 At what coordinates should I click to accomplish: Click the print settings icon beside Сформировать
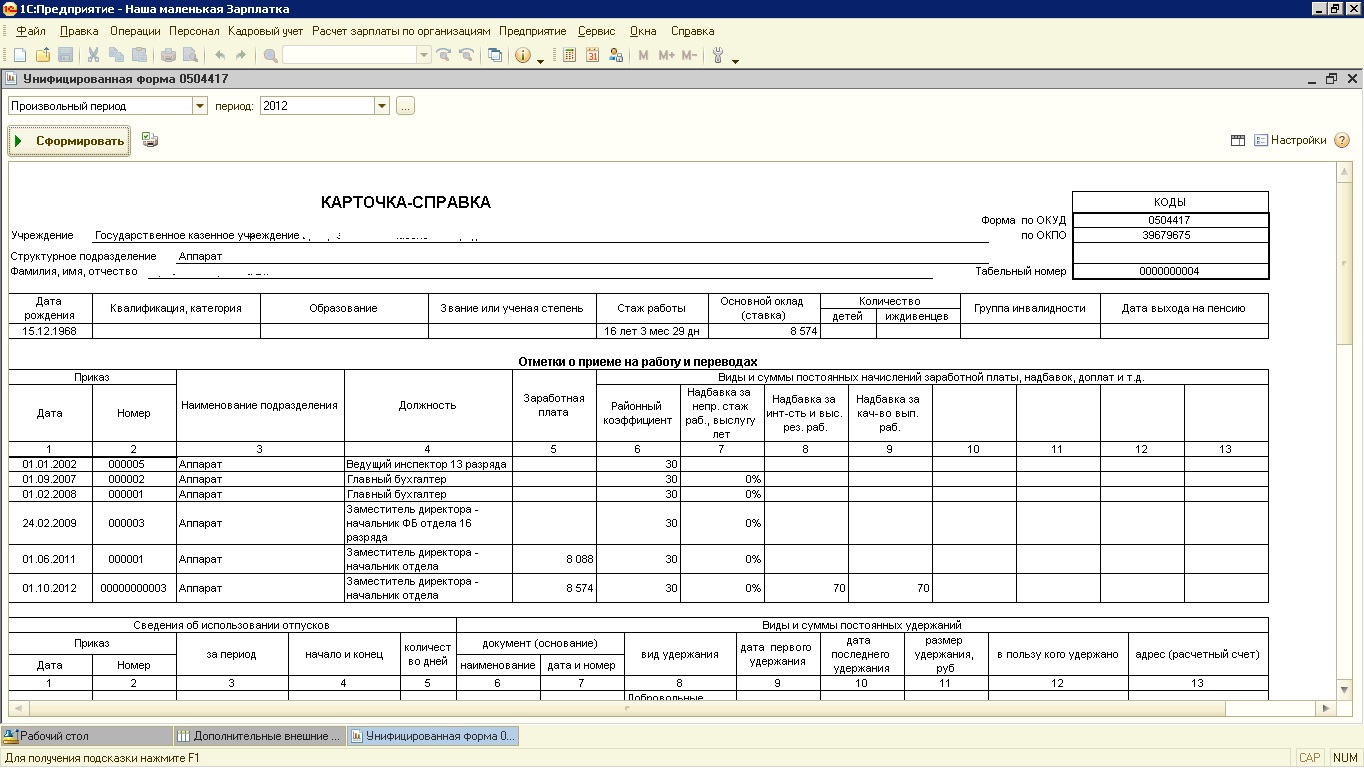pos(150,140)
